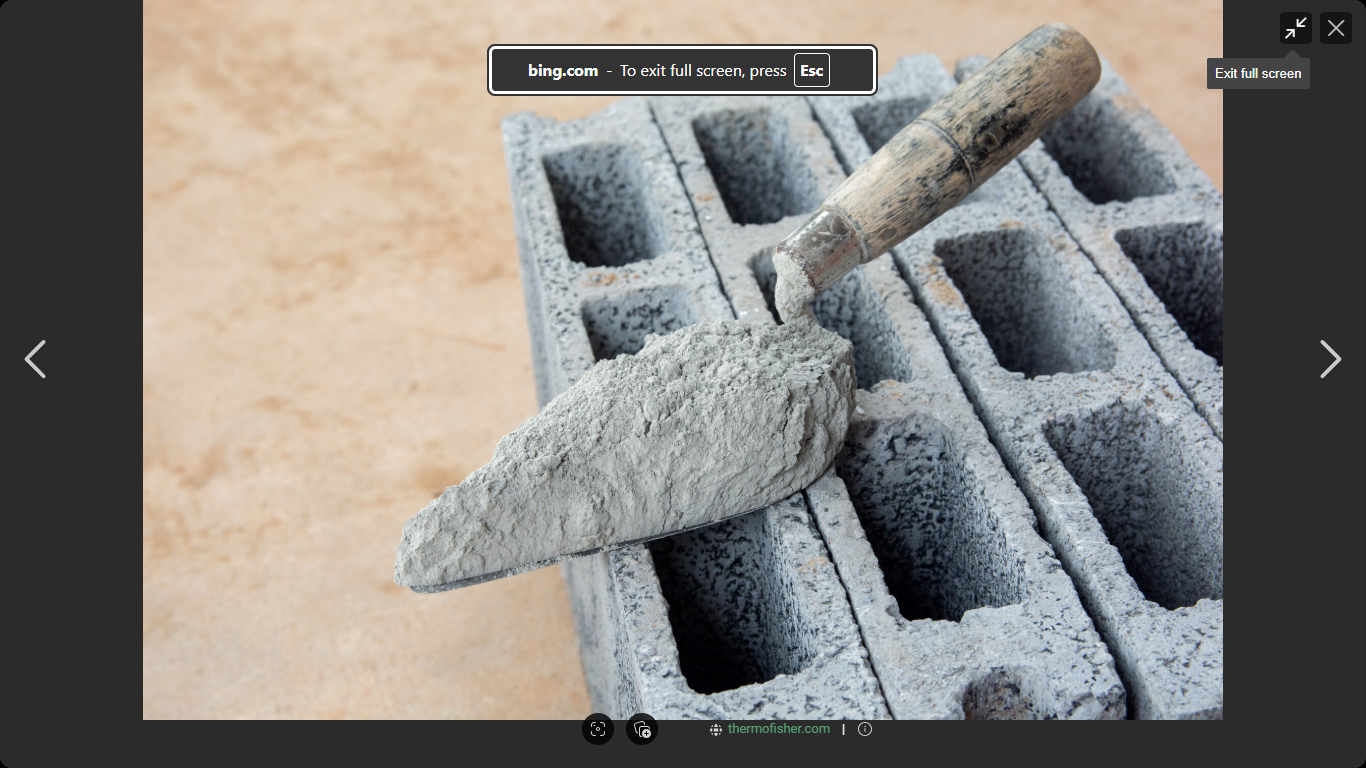The image size is (1366, 768).
Task: Go to the next image arrow
Action: pos(1330,359)
